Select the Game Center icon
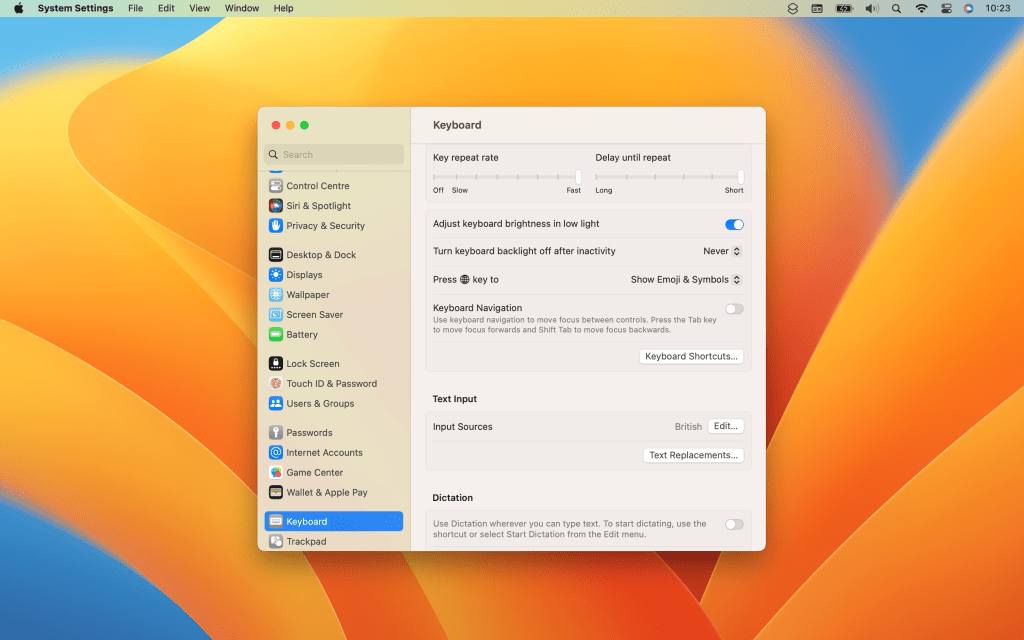 pyautogui.click(x=276, y=472)
